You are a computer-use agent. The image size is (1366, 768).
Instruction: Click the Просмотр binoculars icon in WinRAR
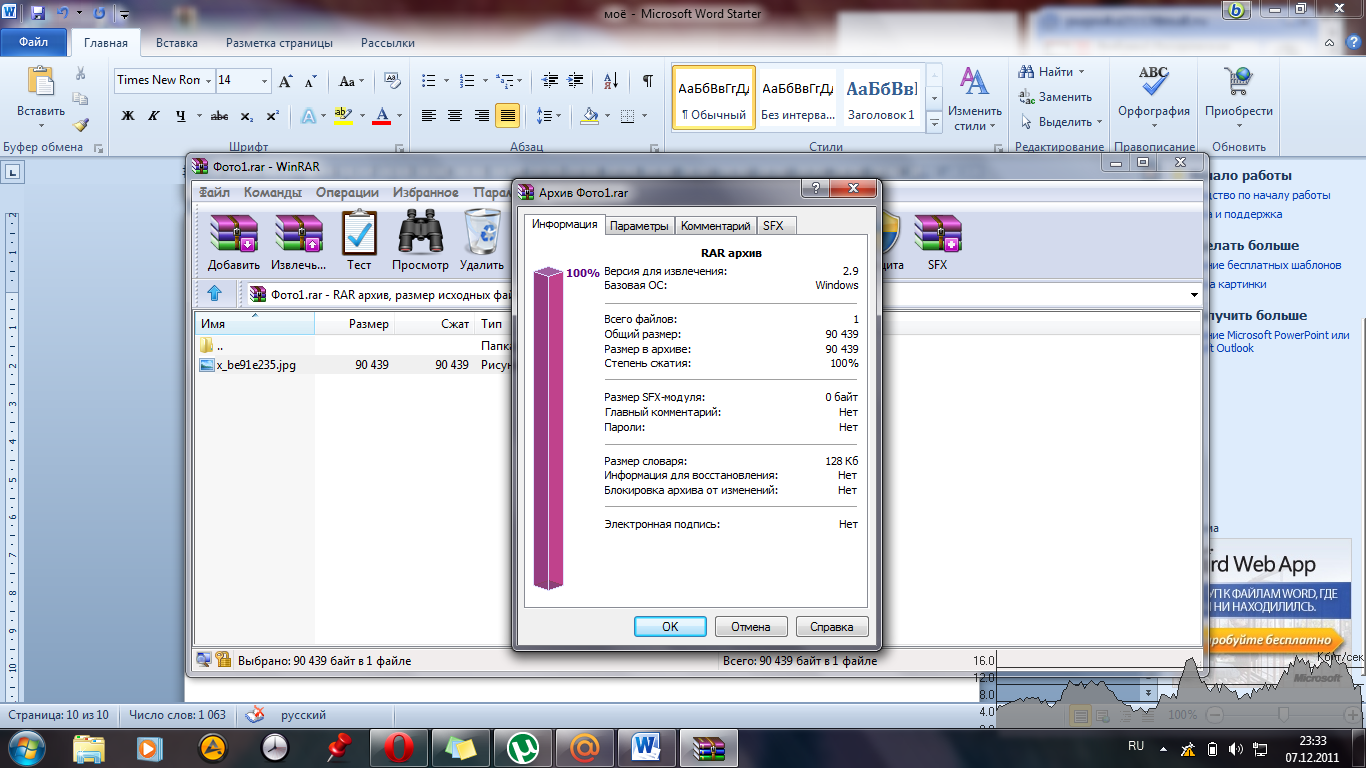tap(421, 232)
